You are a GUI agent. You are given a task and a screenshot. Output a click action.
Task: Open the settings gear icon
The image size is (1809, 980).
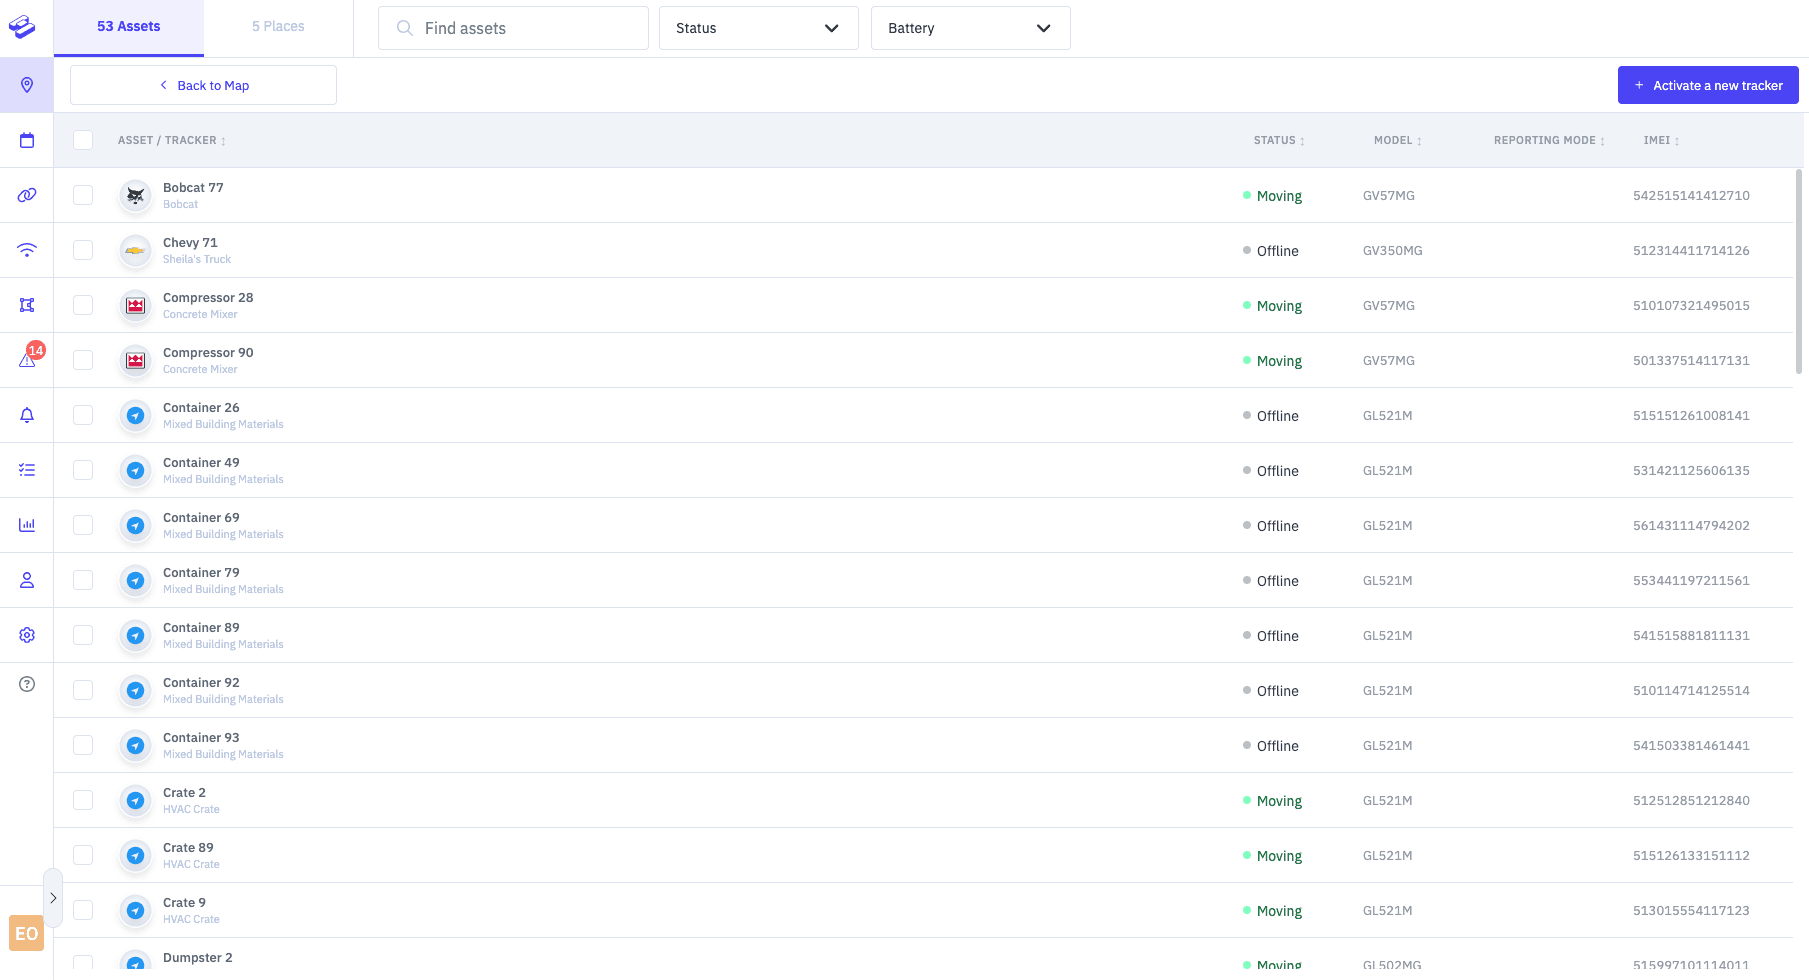point(27,635)
